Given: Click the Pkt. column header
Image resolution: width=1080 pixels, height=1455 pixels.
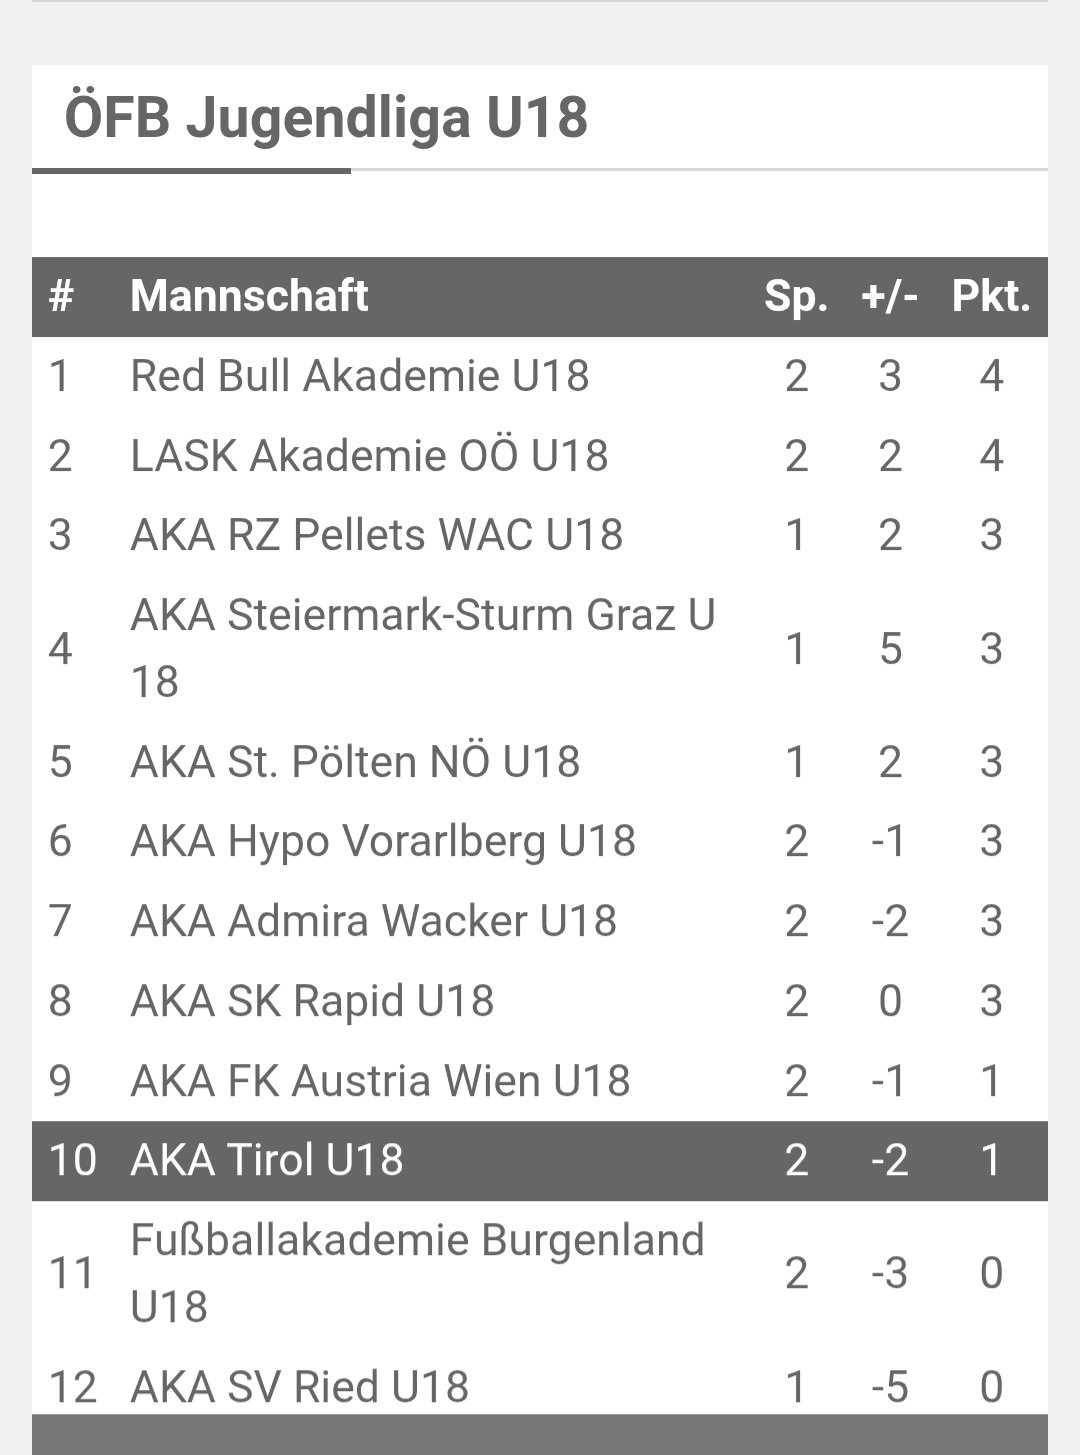Looking at the screenshot, I should [x=991, y=296].
